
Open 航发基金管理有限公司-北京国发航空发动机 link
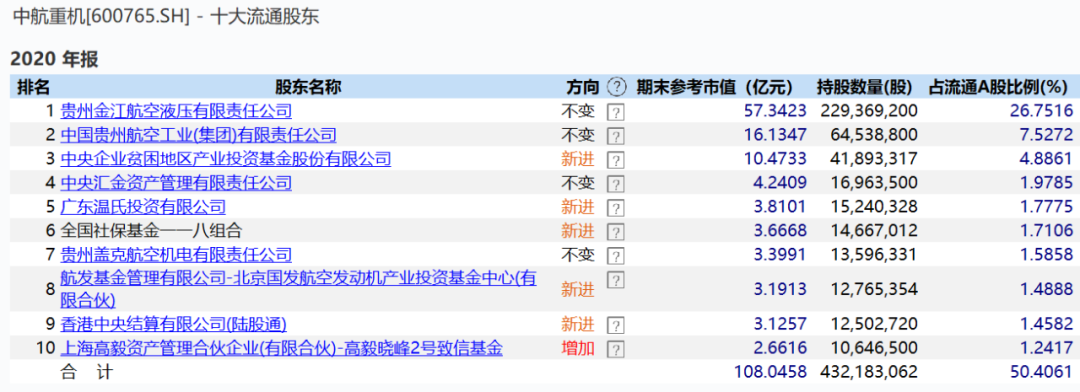[x=298, y=289]
